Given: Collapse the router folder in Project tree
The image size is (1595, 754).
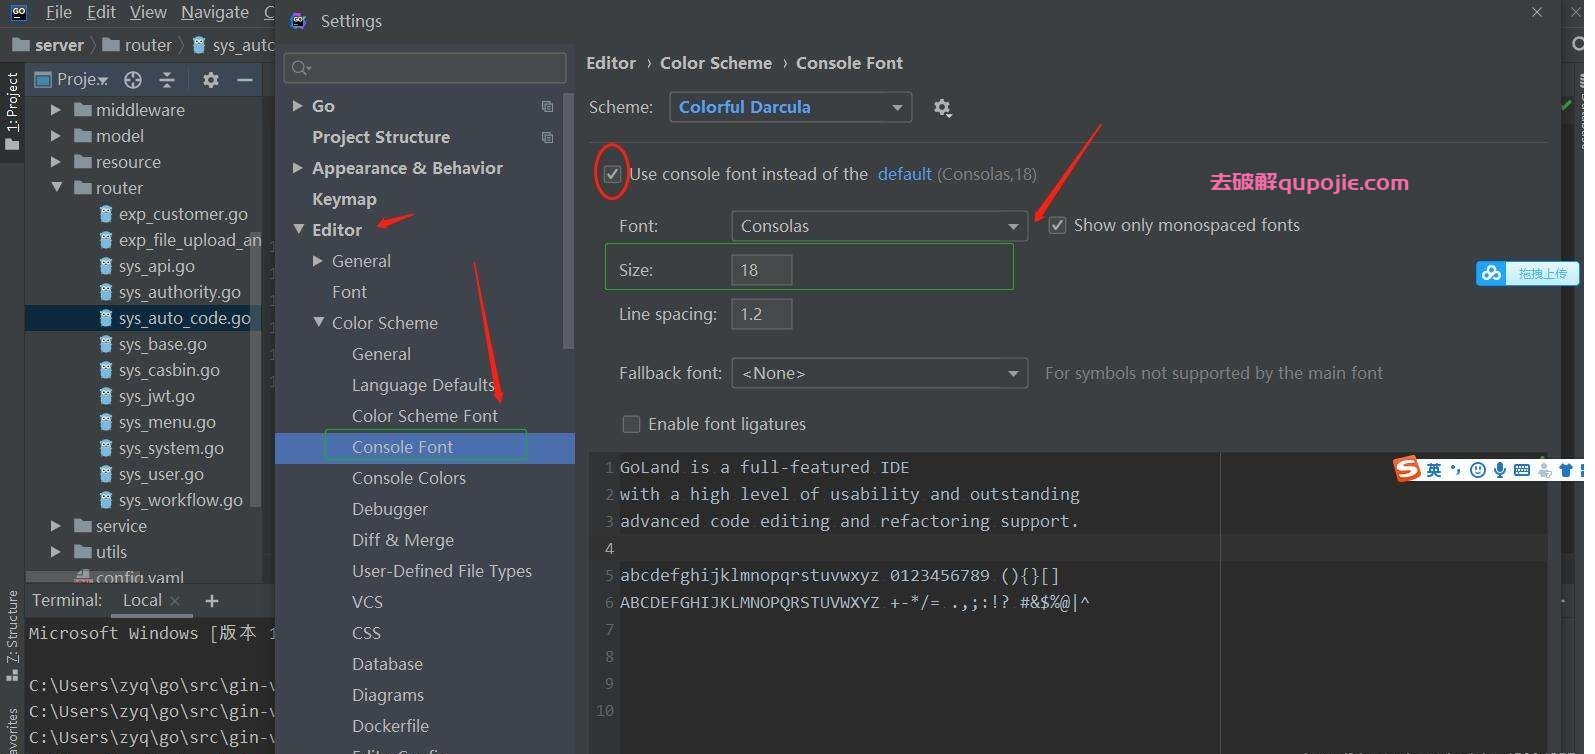Looking at the screenshot, I should tap(57, 187).
